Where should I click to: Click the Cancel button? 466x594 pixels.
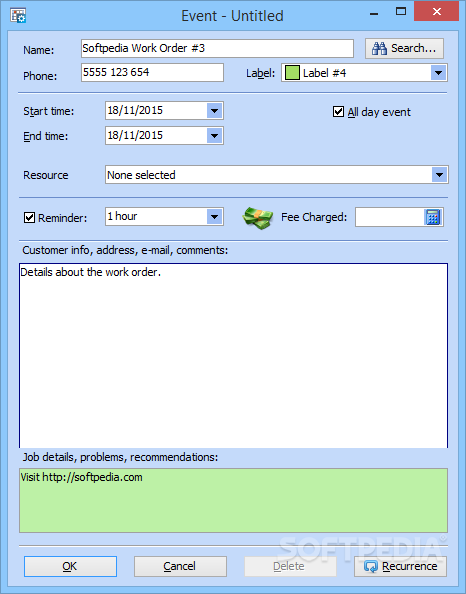180,566
